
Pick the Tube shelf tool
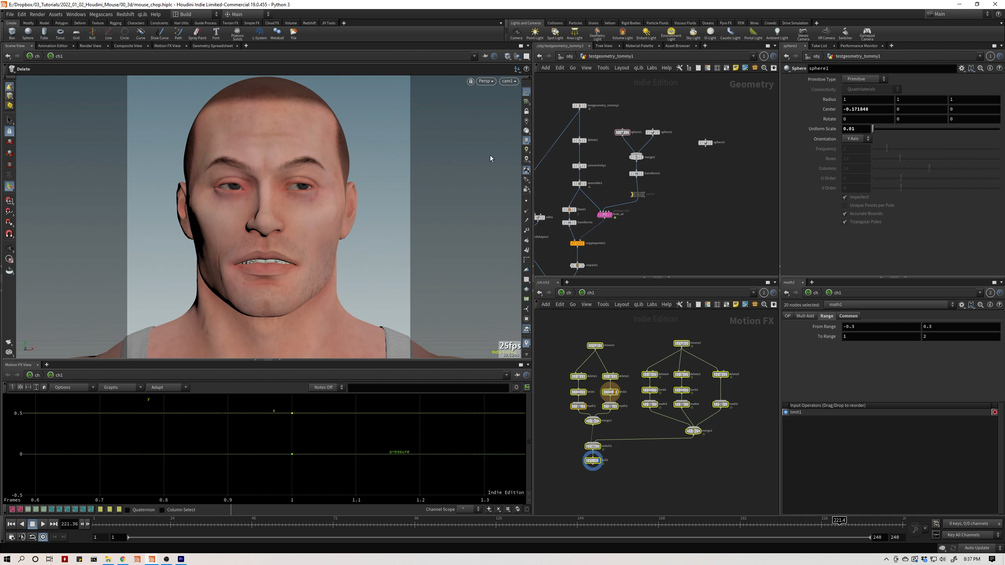[x=44, y=33]
